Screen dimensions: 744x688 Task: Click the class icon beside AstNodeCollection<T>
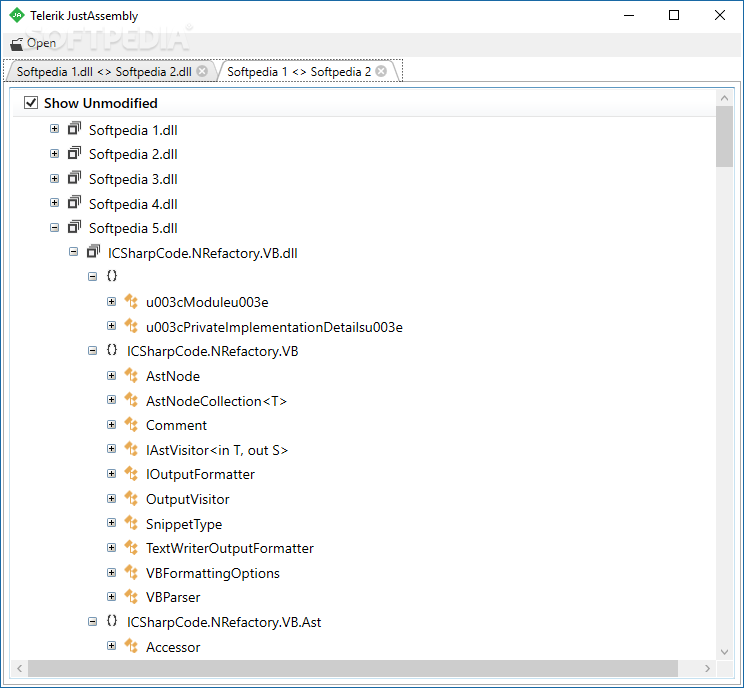click(131, 400)
